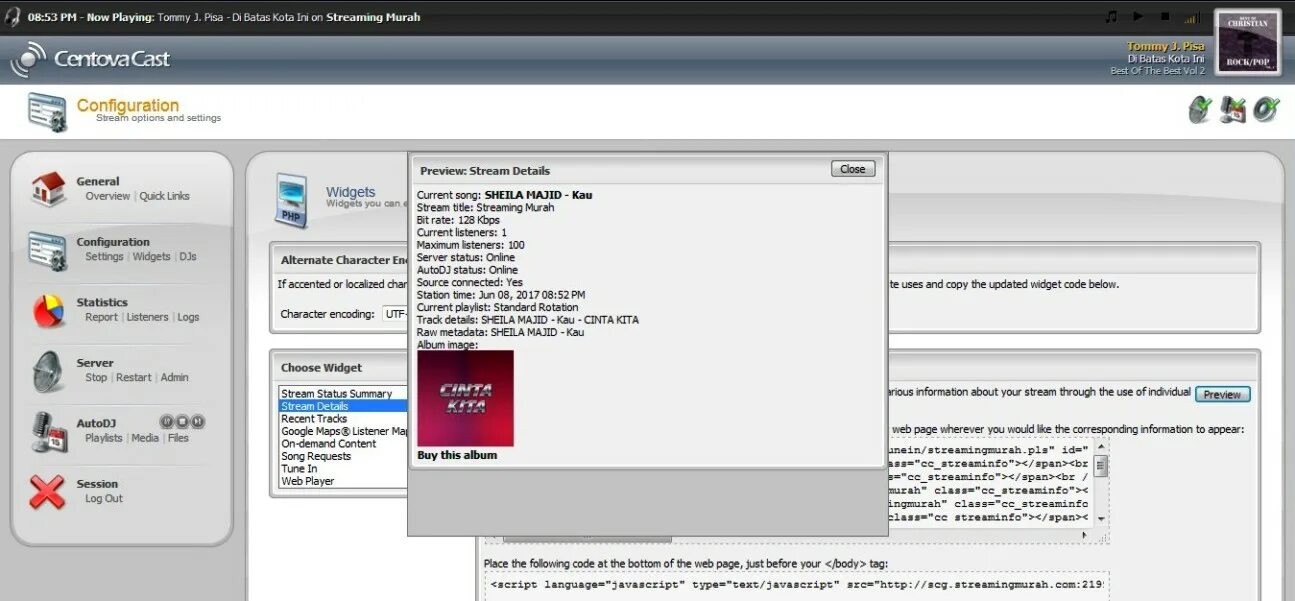1295x601 pixels.
Task: Stop playback with the top bar stop button
Action: [x=1164, y=17]
